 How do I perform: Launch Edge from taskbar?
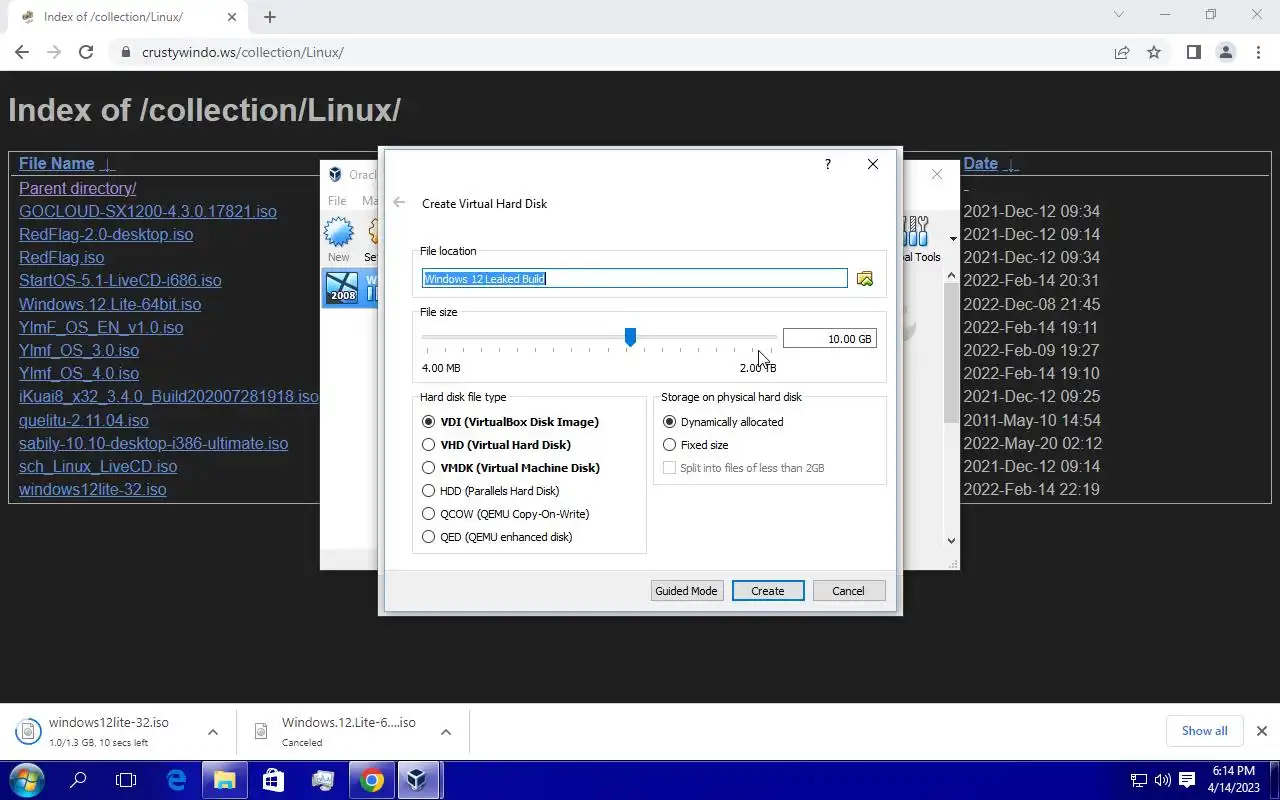click(x=176, y=780)
